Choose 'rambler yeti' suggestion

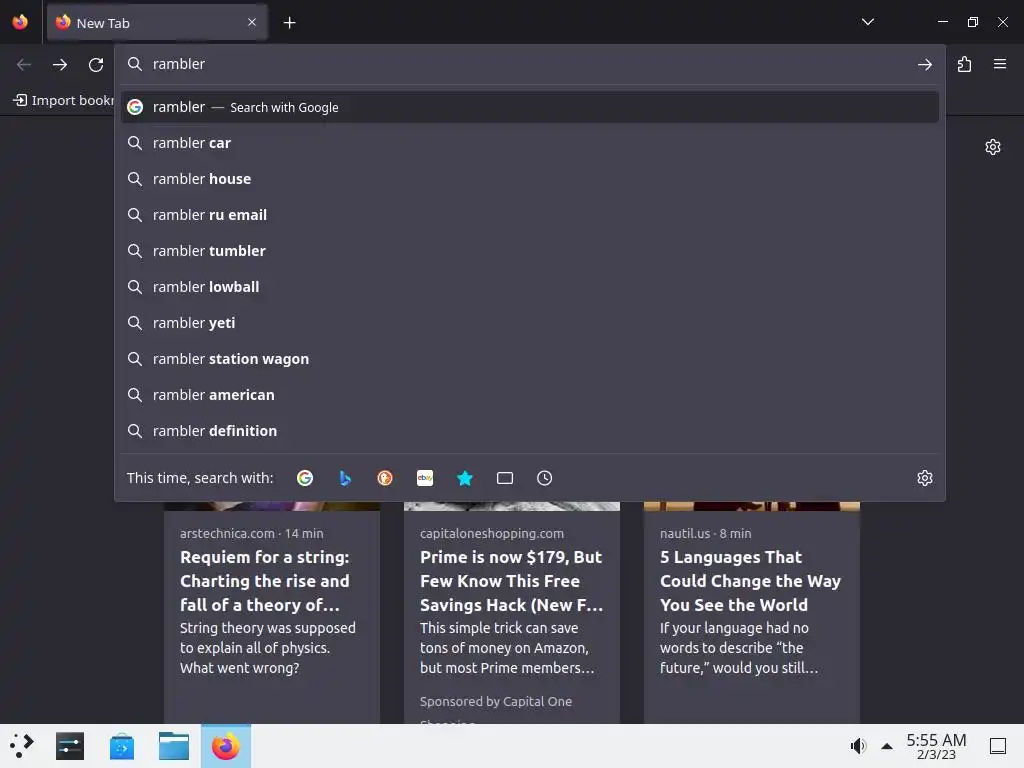pyautogui.click(x=530, y=323)
